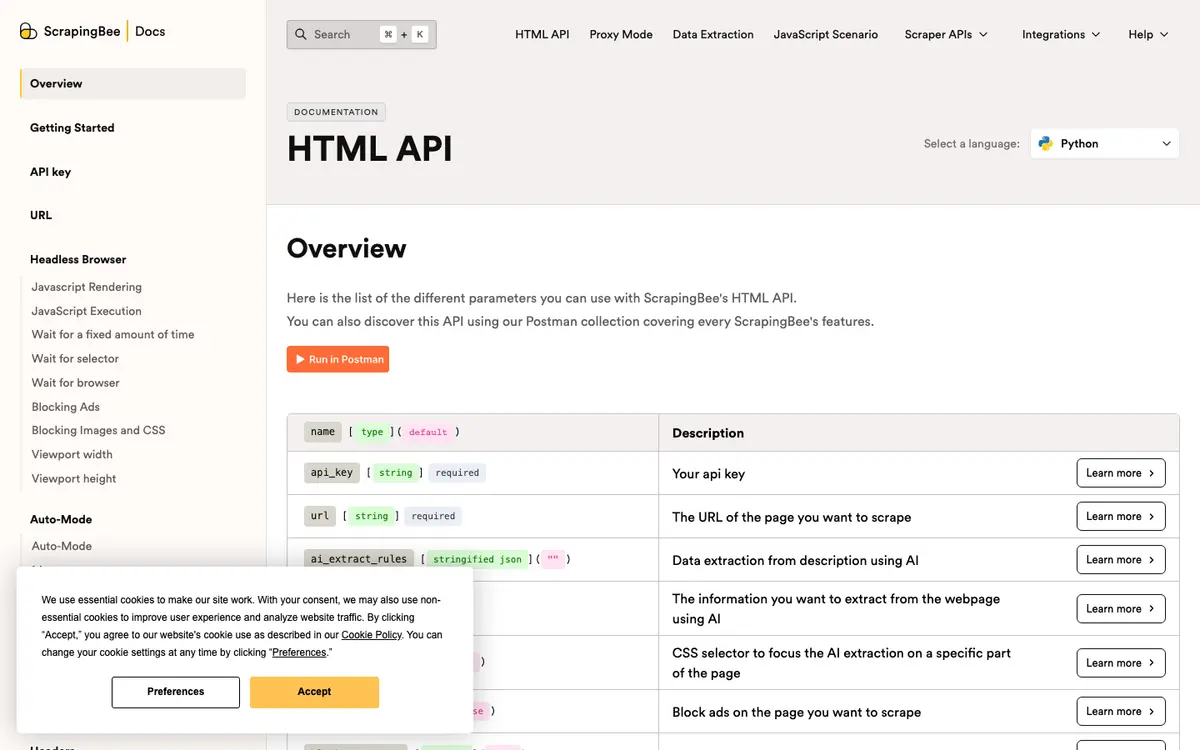Open Headless Browser heading in sidebar
Screen dimensions: 1200x750
pyautogui.click(x=78, y=259)
